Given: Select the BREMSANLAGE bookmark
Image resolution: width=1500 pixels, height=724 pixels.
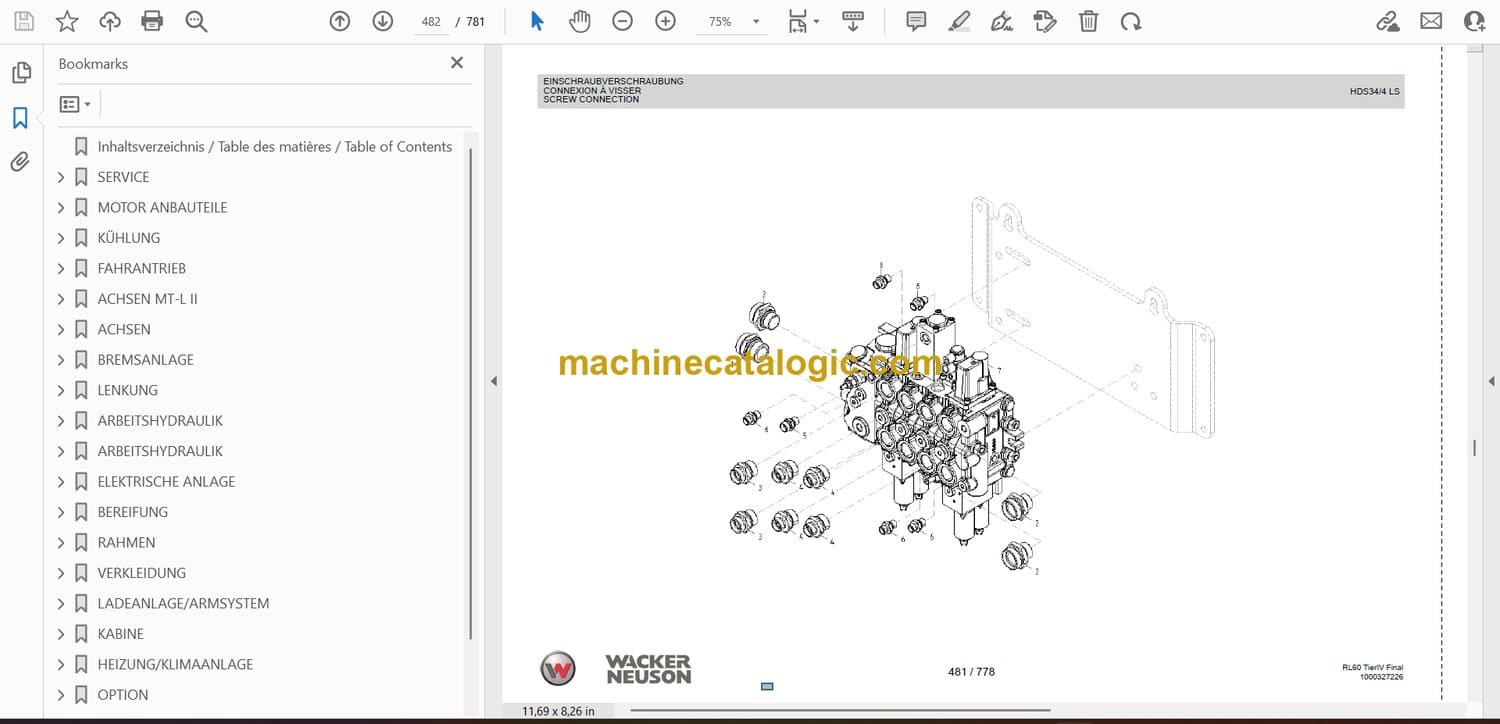Looking at the screenshot, I should point(145,360).
